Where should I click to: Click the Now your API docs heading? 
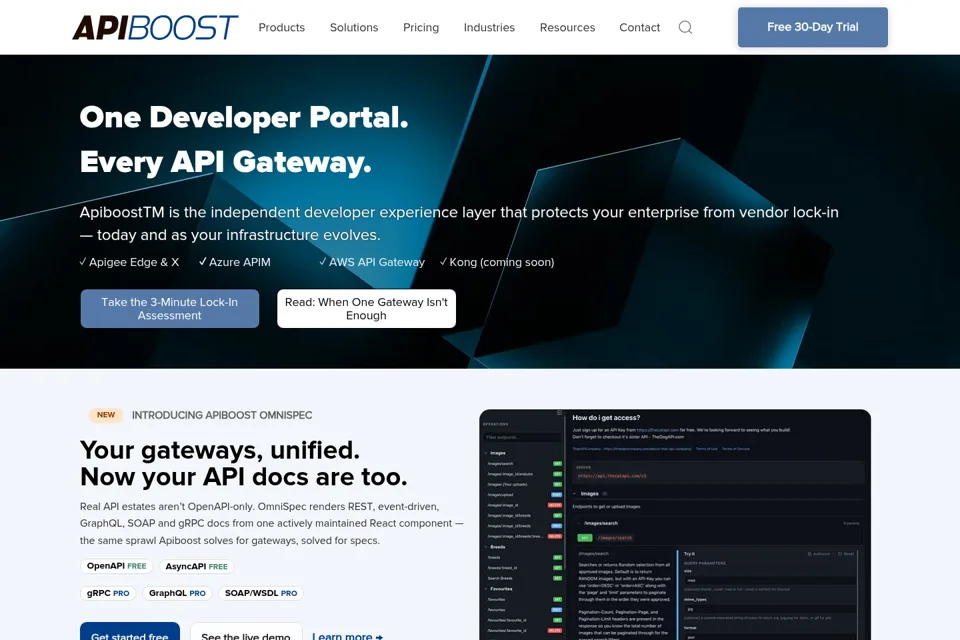tap(244, 477)
